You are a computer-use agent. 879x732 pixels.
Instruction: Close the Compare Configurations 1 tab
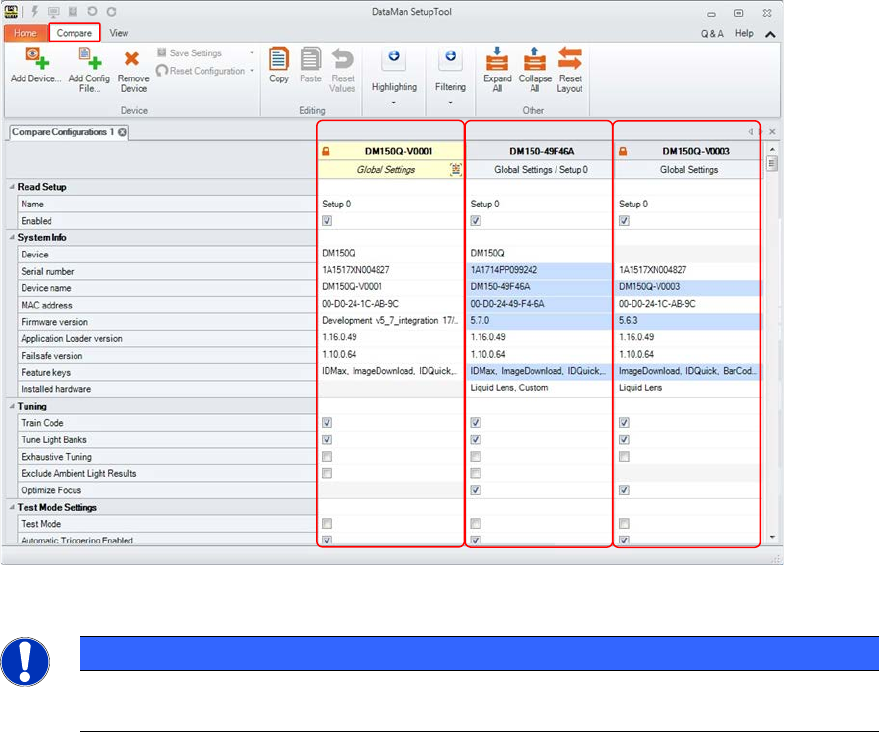[x=122, y=132]
